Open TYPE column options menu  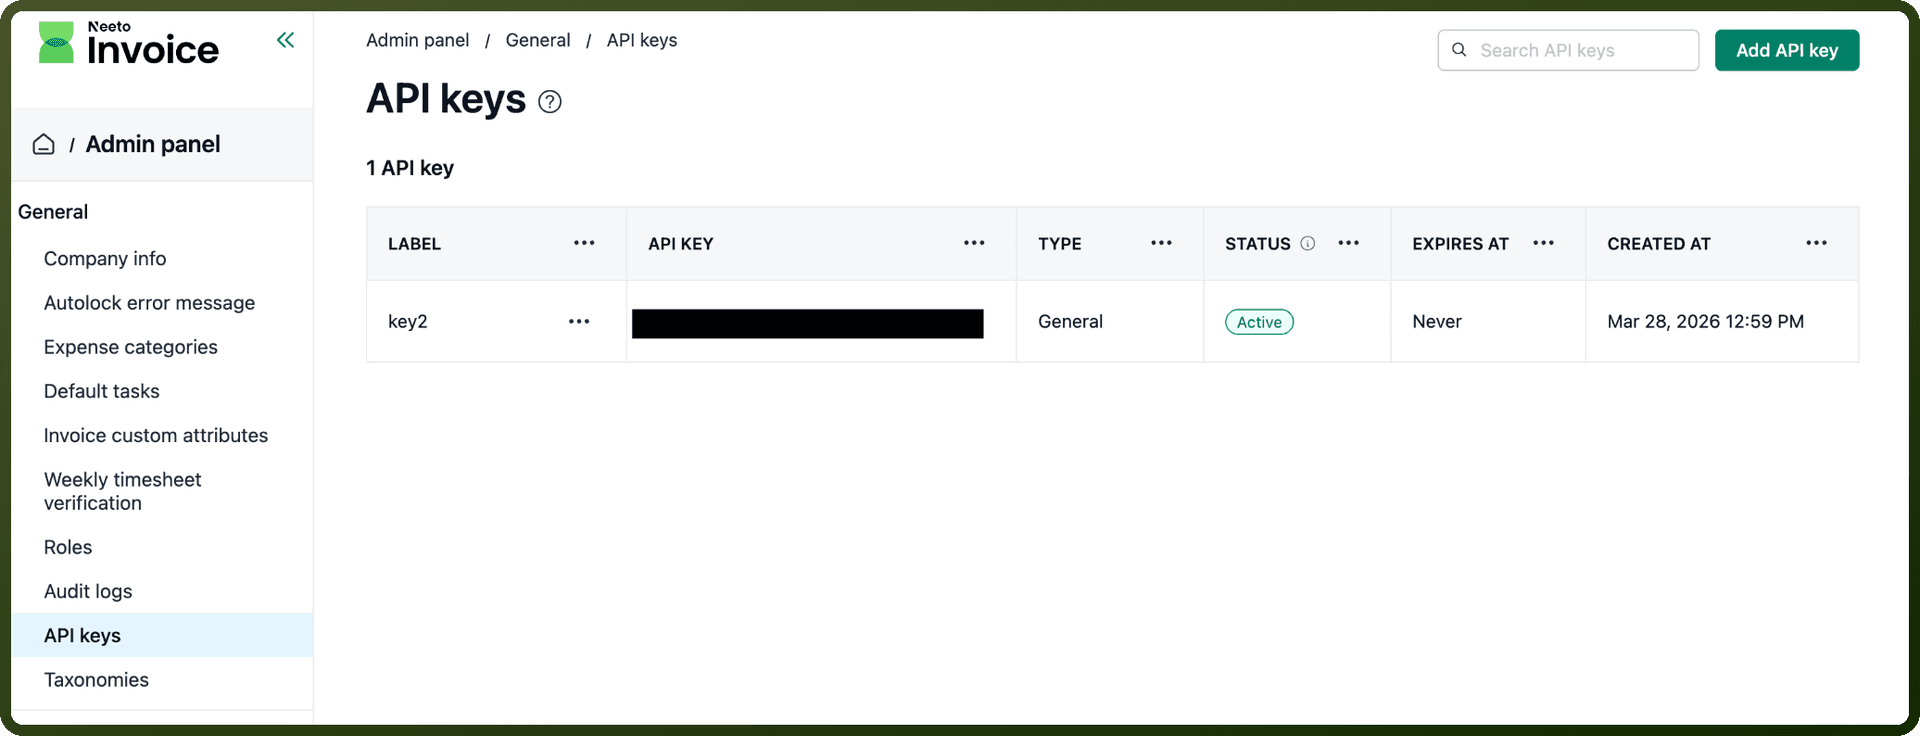(x=1161, y=243)
